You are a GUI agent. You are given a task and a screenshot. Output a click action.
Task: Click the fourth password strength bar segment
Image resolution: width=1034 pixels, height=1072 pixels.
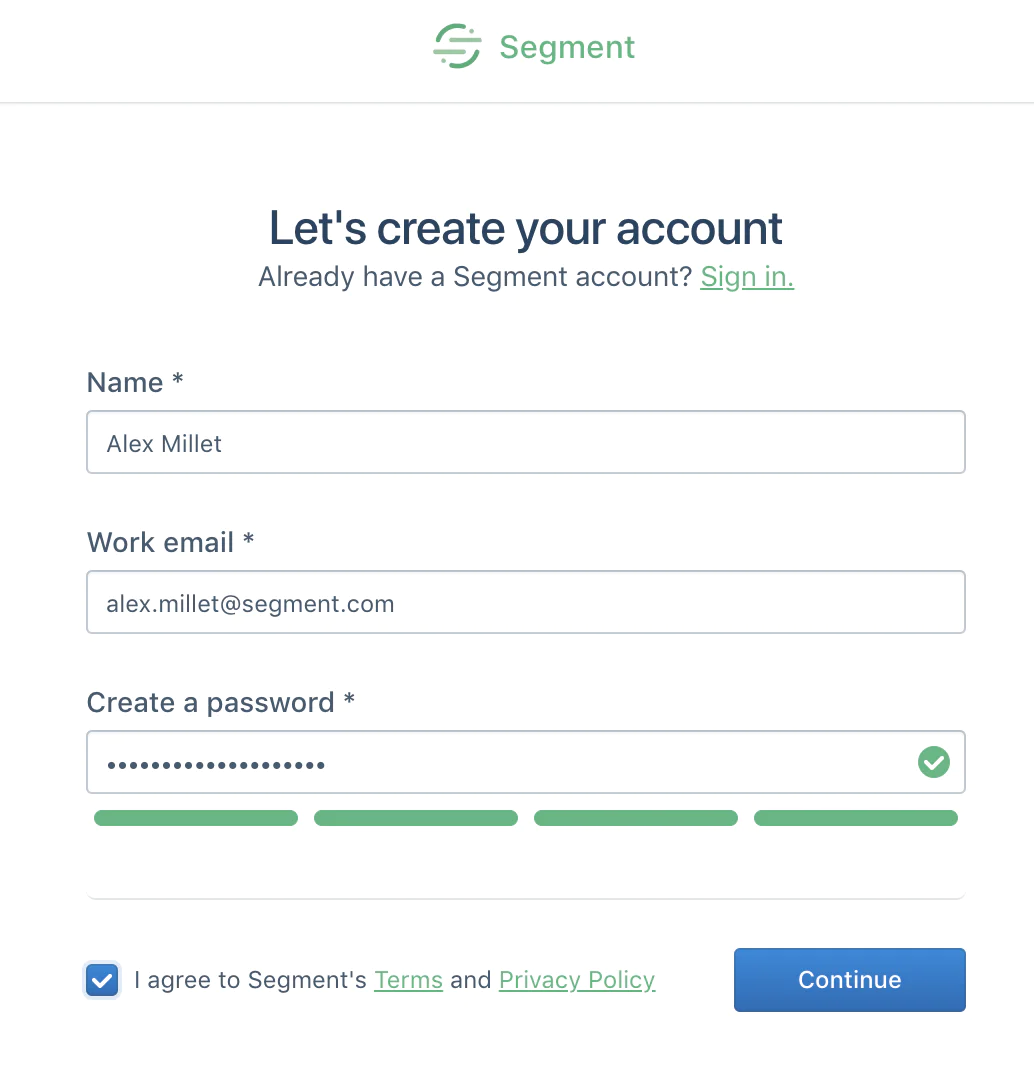point(856,818)
